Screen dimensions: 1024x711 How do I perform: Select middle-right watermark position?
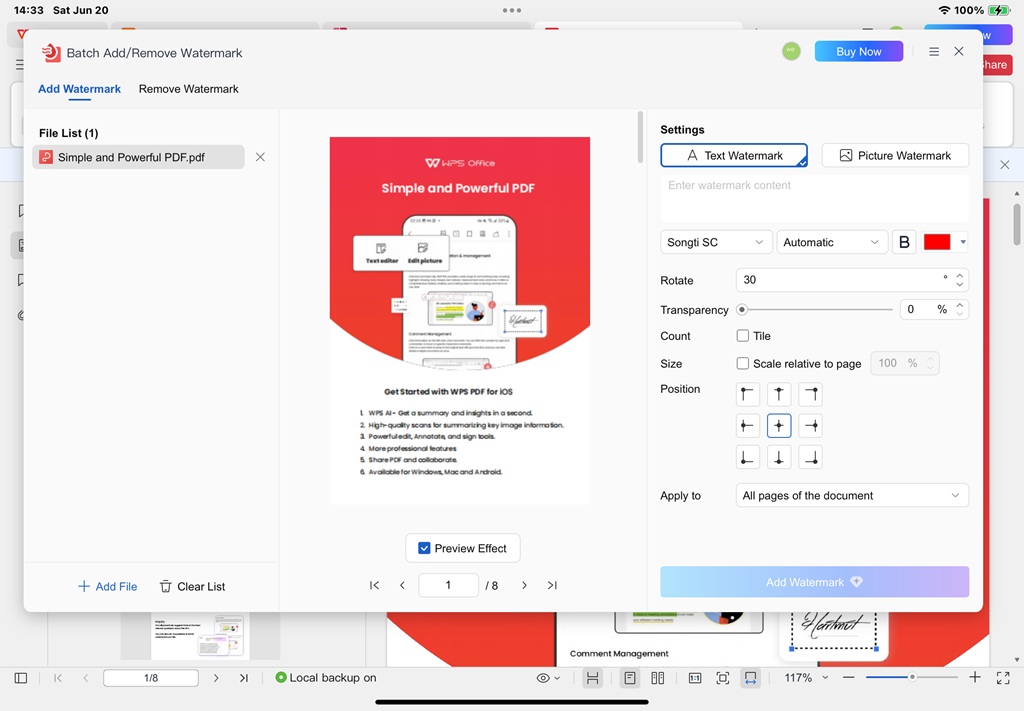click(810, 426)
